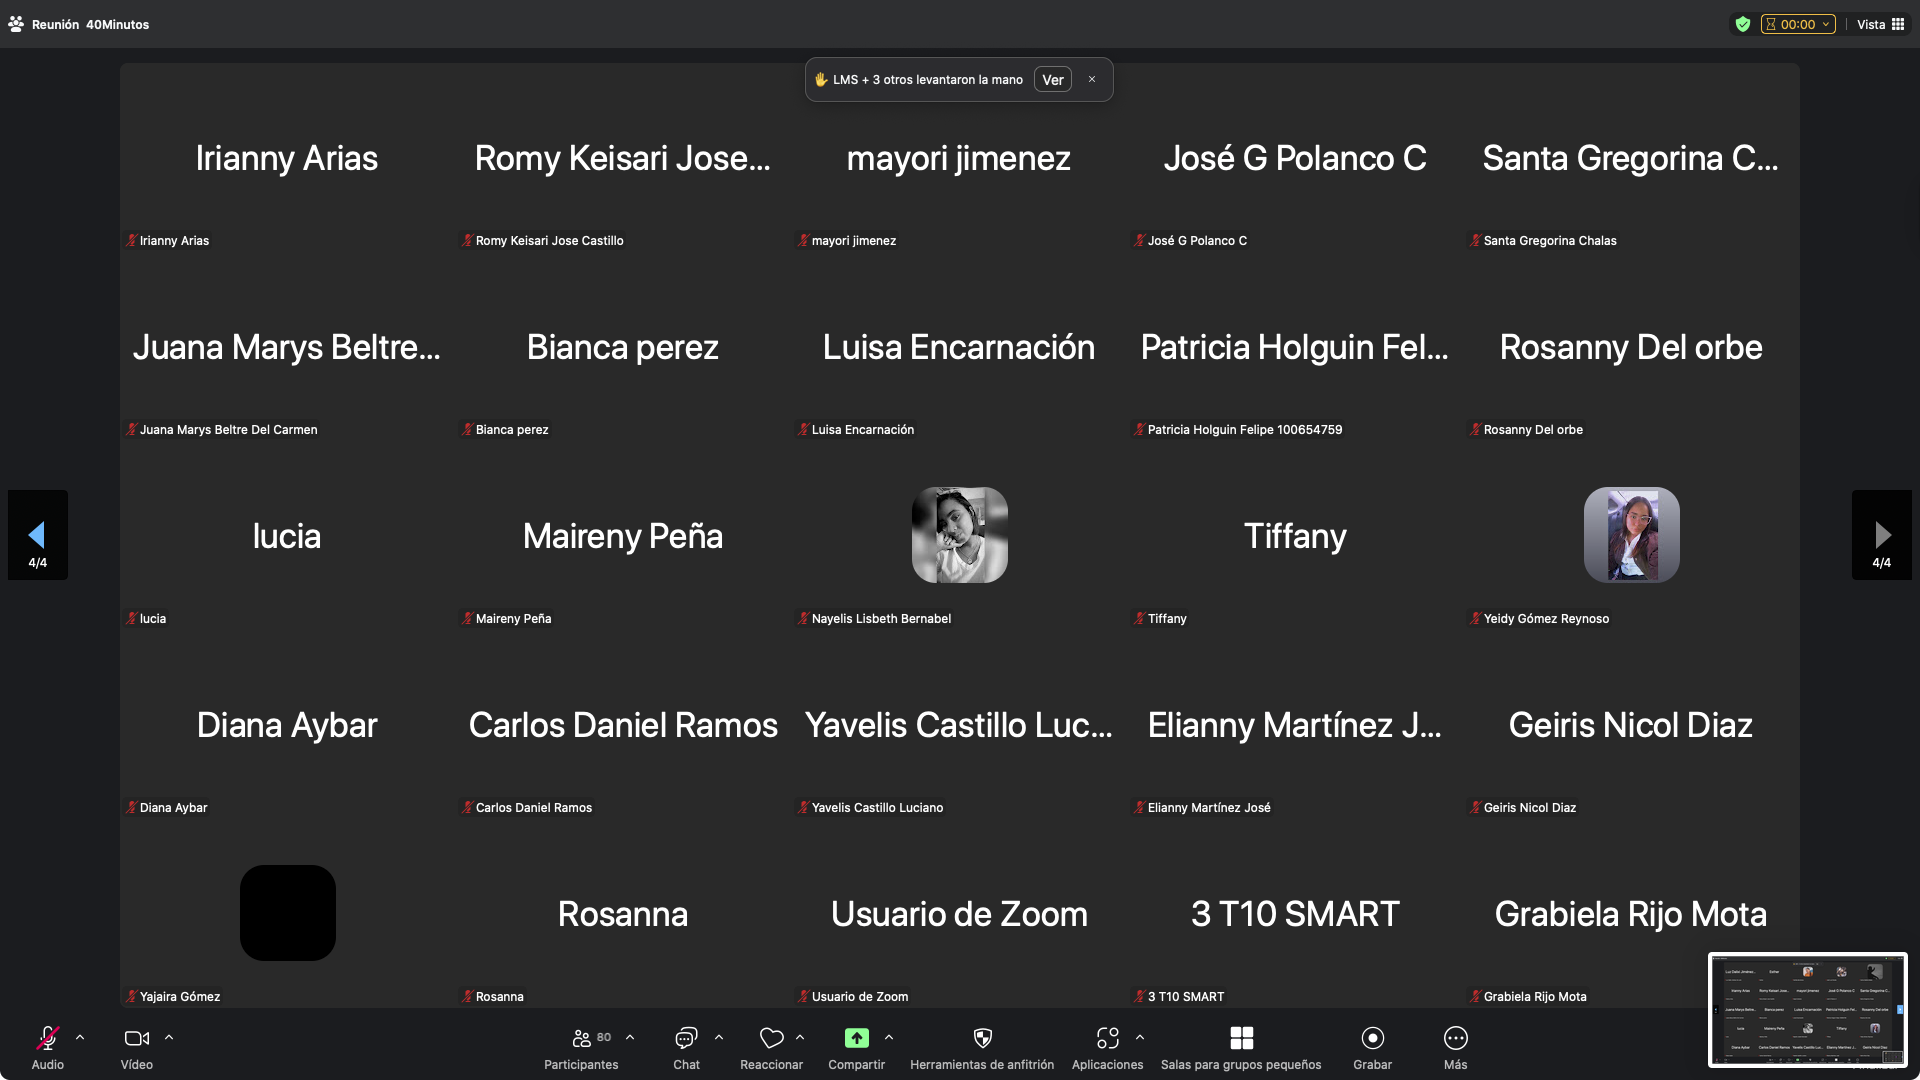
Task: Expand video options arrow next to Vídeo
Action: point(169,1038)
